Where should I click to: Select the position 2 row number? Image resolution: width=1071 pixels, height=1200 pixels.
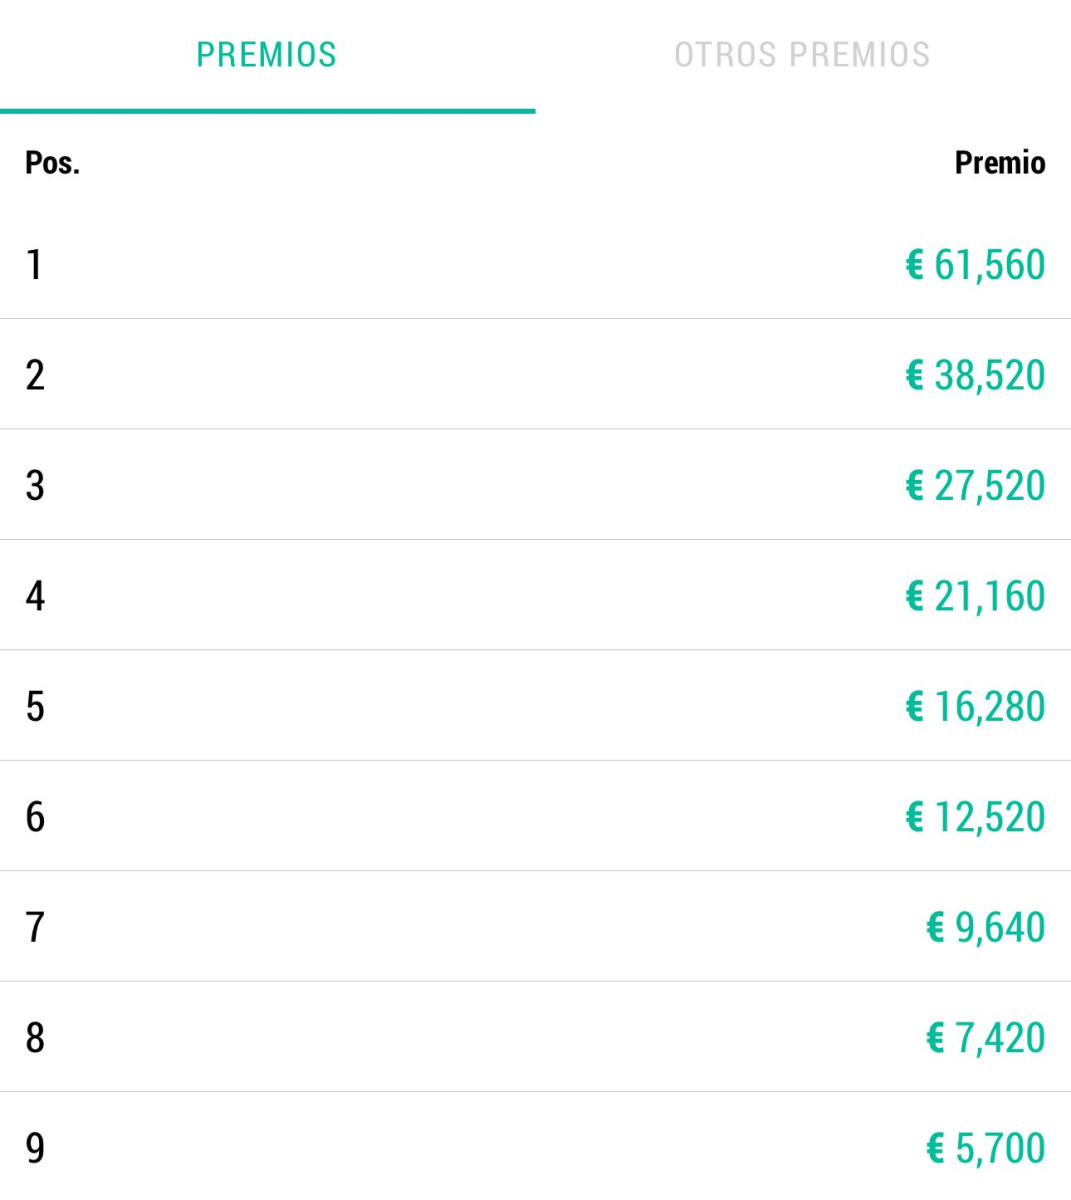(35, 375)
